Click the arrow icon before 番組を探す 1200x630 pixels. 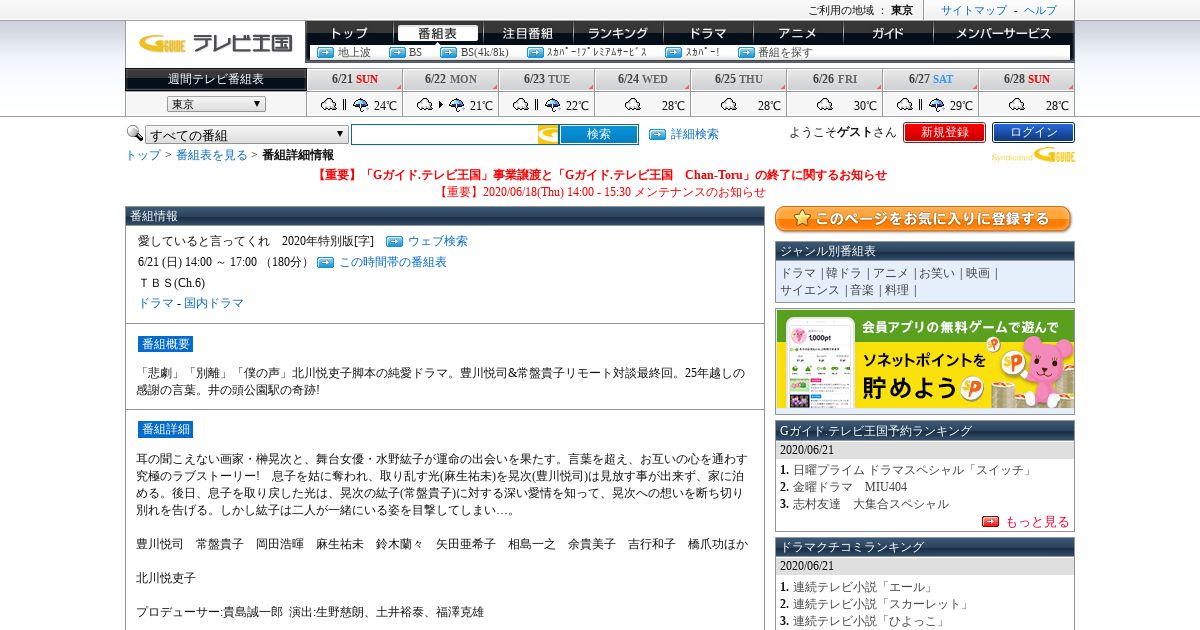pyautogui.click(x=746, y=52)
